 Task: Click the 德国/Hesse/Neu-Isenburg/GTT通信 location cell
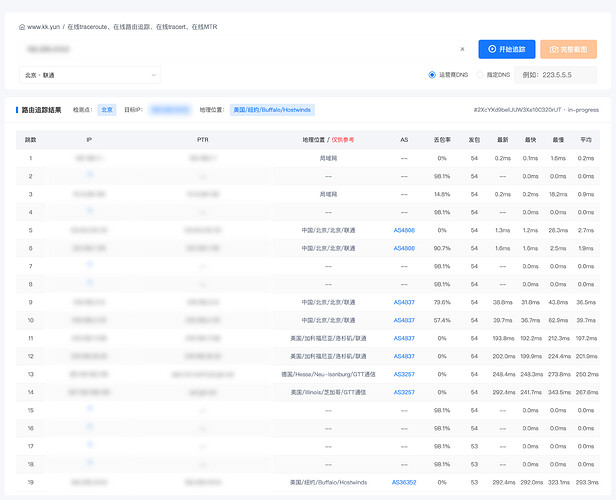328,374
